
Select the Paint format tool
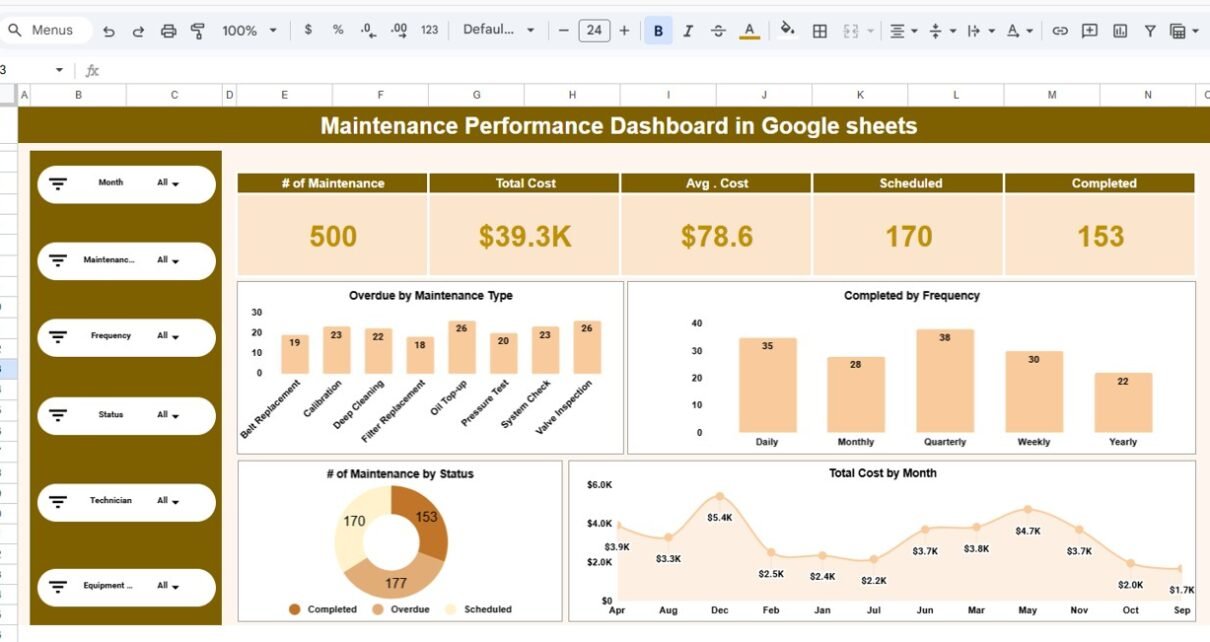tap(198, 31)
